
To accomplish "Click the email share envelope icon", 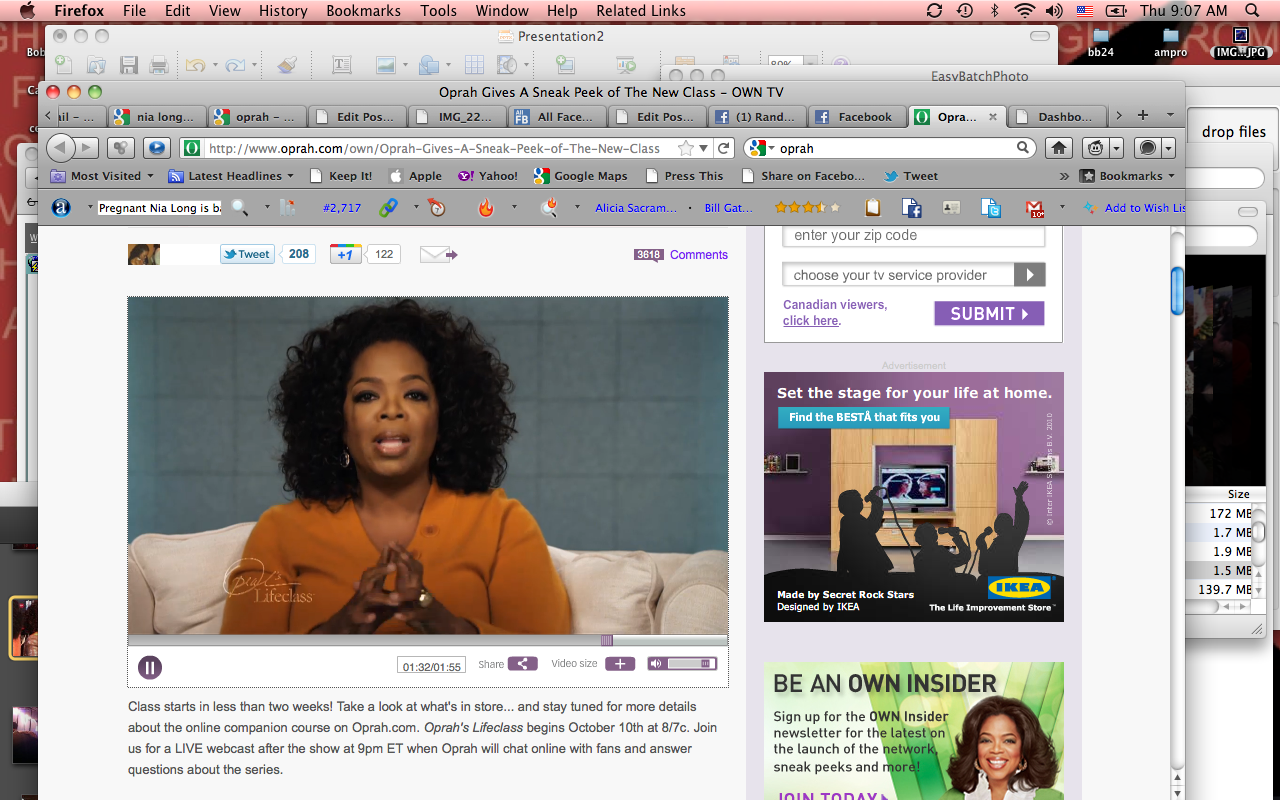I will (437, 254).
